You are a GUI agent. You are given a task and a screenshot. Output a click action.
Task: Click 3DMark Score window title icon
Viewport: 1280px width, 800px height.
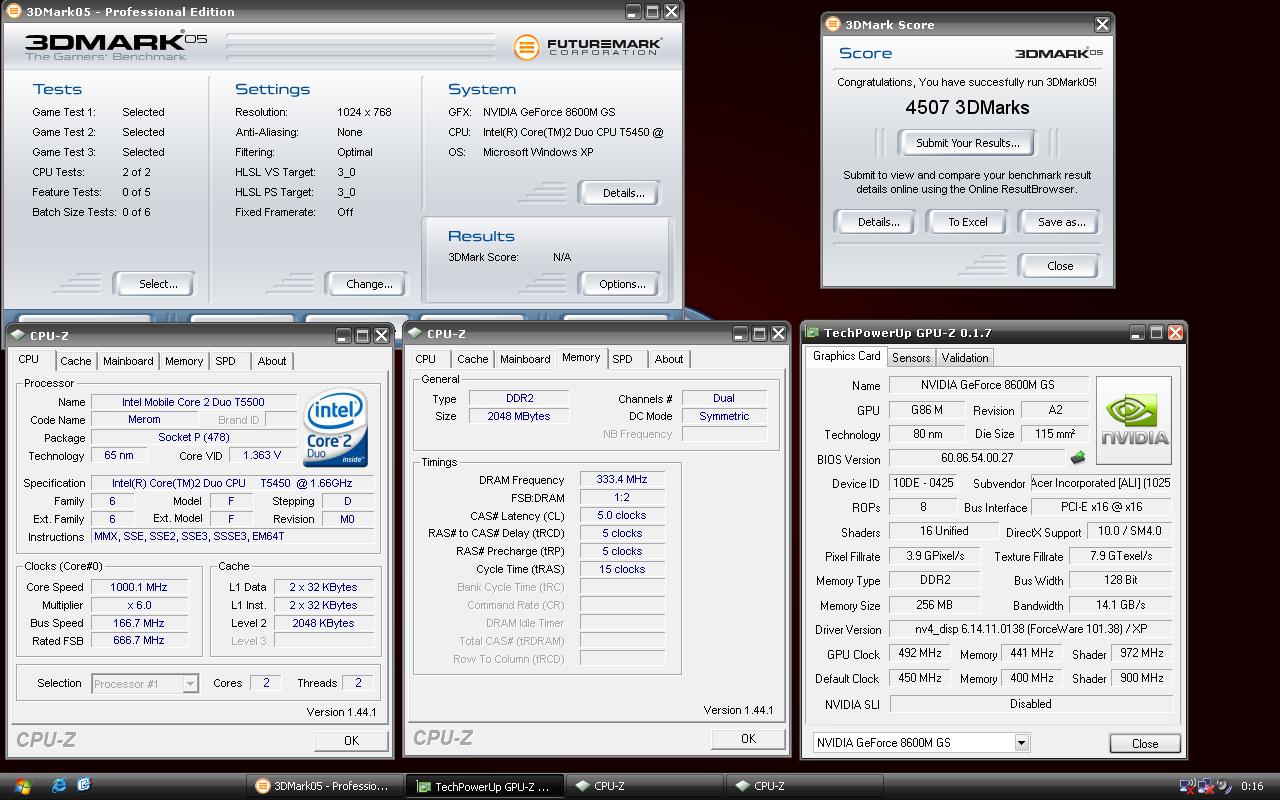pyautogui.click(x=833, y=25)
